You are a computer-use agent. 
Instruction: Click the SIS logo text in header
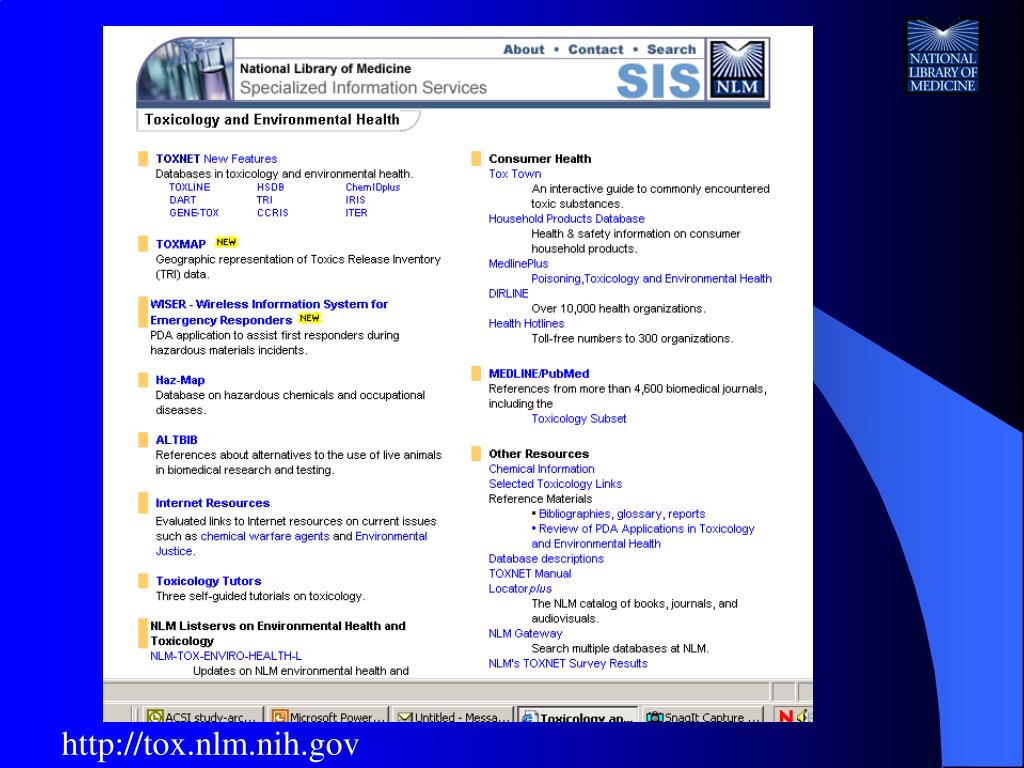point(658,81)
